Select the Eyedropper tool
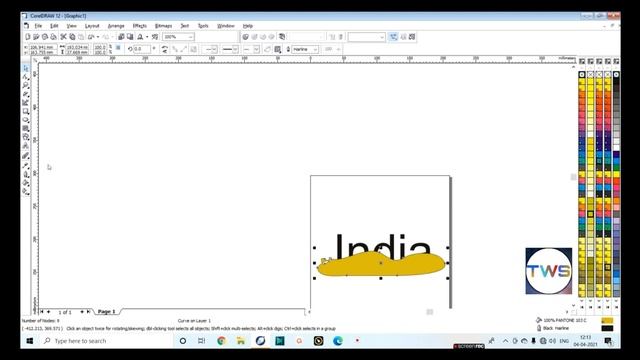This screenshot has height=360, width=640. coord(26,165)
